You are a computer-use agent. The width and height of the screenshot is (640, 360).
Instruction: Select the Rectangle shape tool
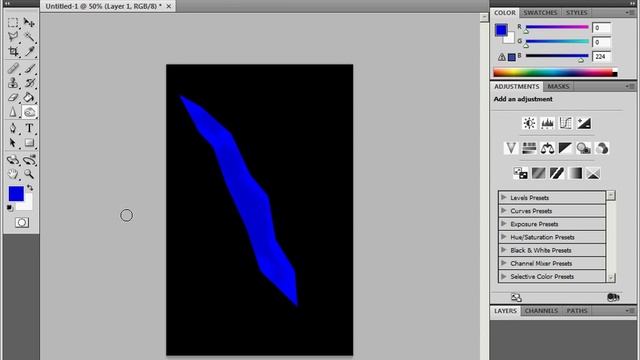29,143
